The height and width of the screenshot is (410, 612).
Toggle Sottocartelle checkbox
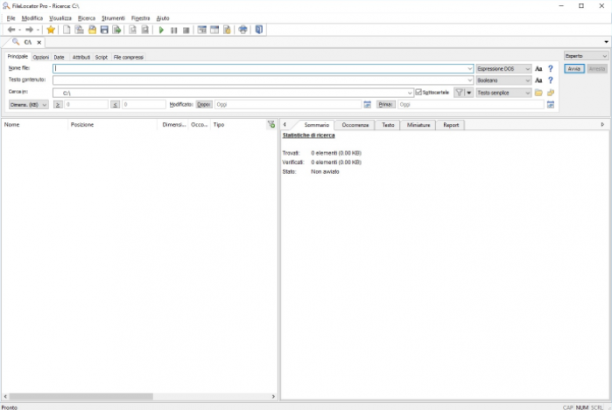[x=418, y=92]
